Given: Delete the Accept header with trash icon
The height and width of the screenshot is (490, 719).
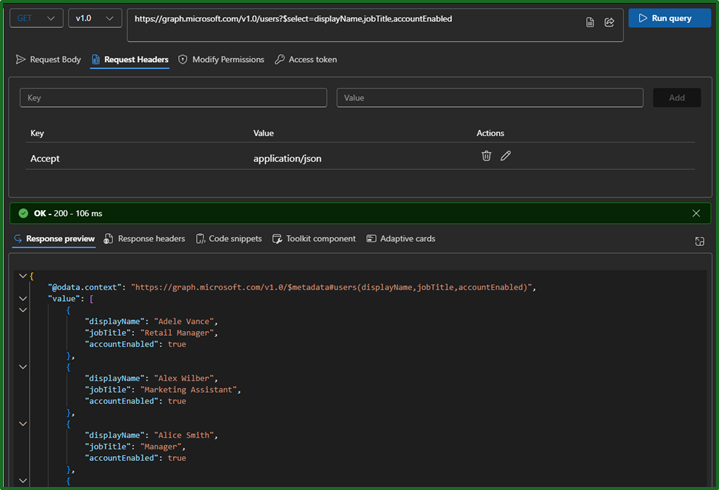Looking at the screenshot, I should tap(486, 156).
